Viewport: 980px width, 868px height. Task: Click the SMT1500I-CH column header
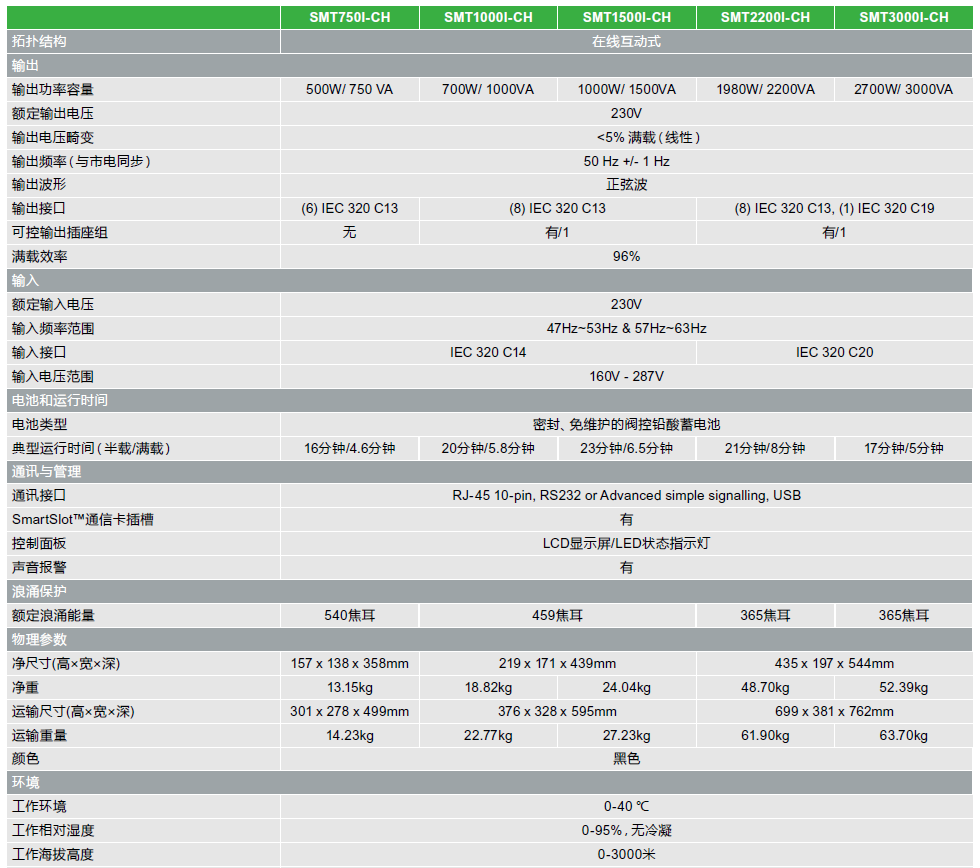pos(627,17)
